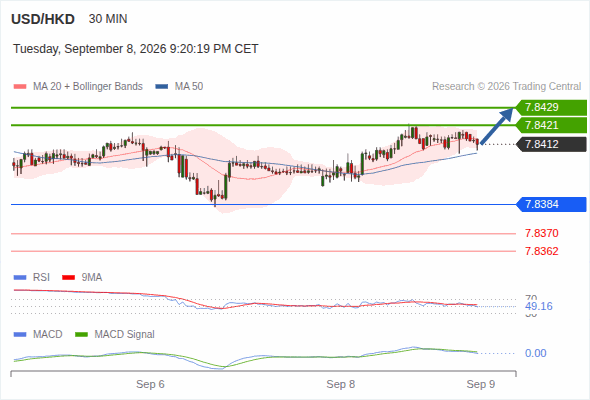Click the Sep 9 date axis label

click(x=481, y=384)
